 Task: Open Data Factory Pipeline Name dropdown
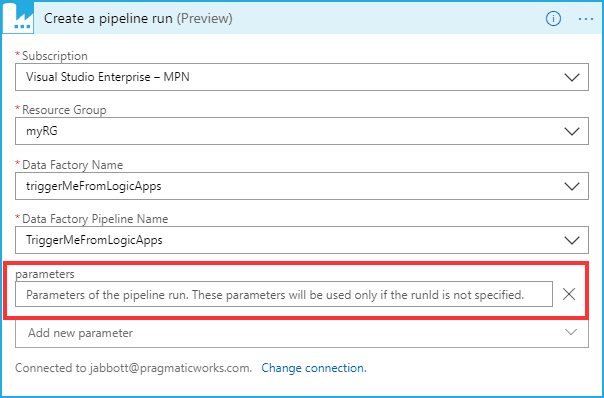tap(302, 240)
